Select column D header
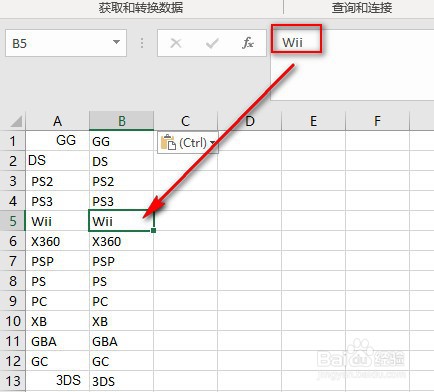The width and height of the screenshot is (434, 392). pyautogui.click(x=250, y=121)
